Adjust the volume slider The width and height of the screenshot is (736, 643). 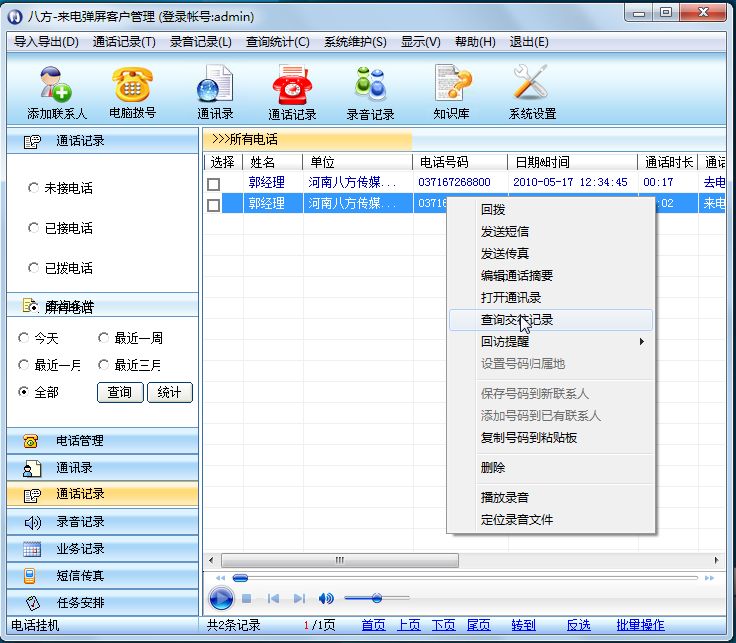click(376, 598)
